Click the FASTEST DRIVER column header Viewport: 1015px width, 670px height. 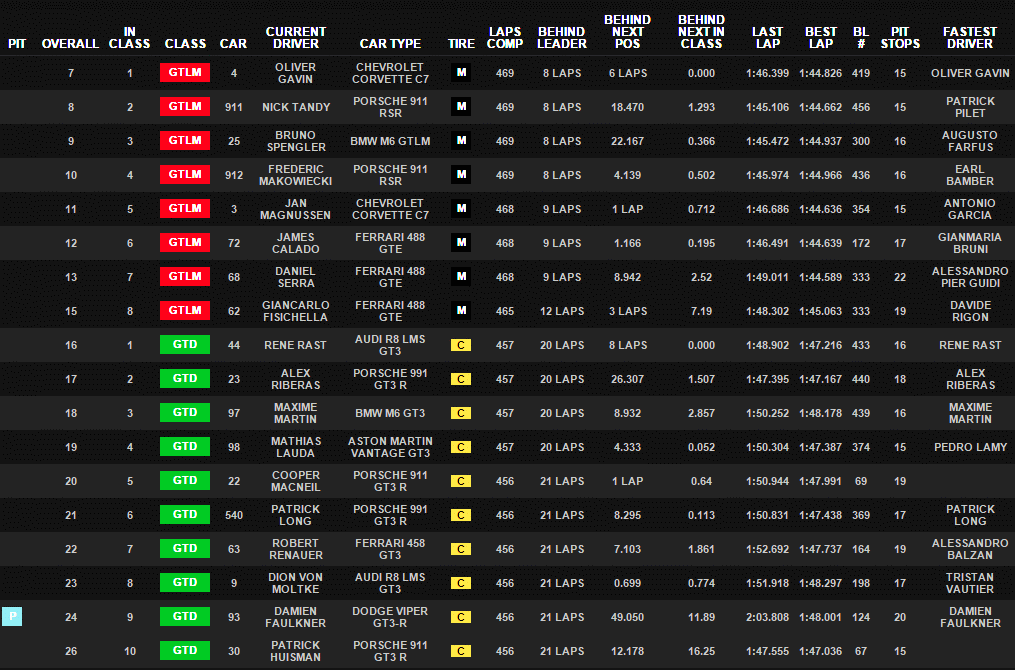(970, 38)
